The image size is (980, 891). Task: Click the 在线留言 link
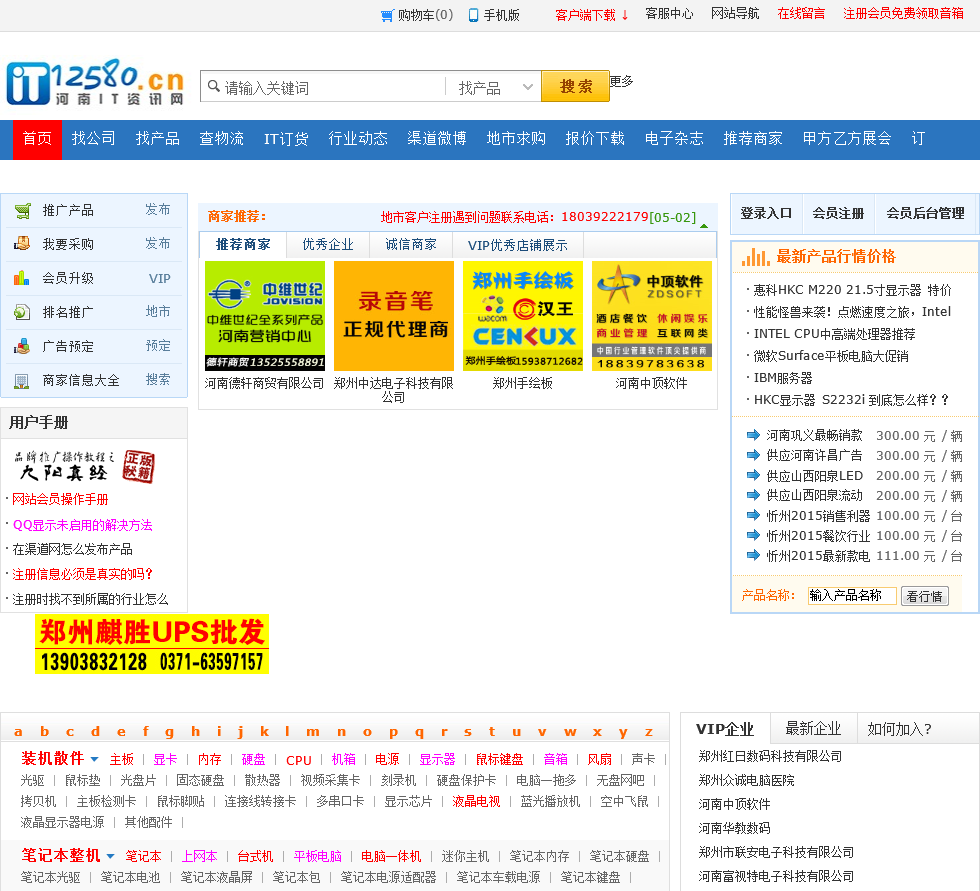tap(801, 14)
